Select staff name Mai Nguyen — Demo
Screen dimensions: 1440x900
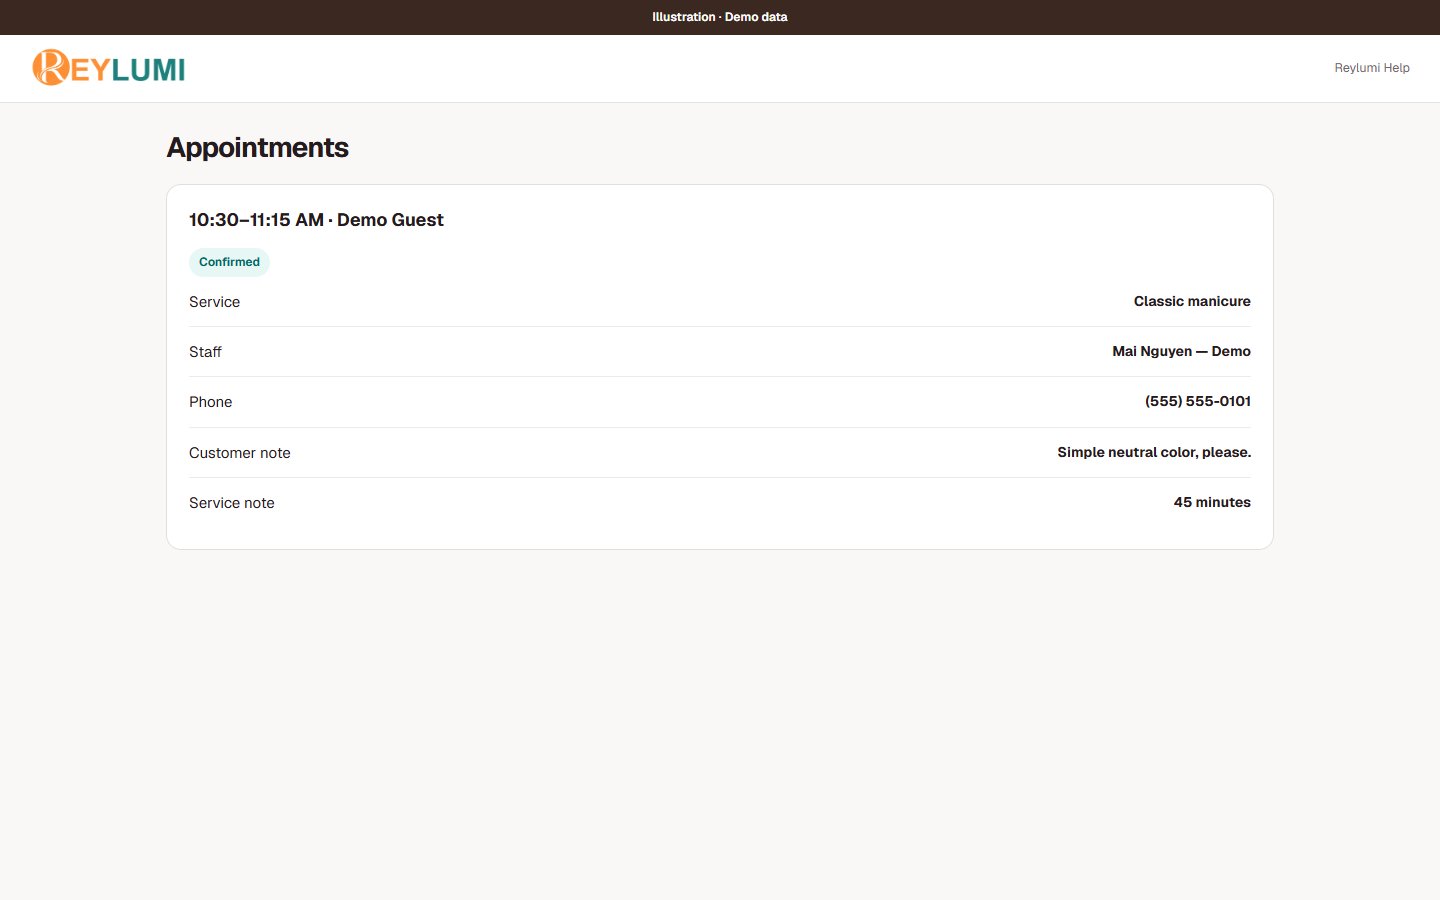pyautogui.click(x=1181, y=351)
